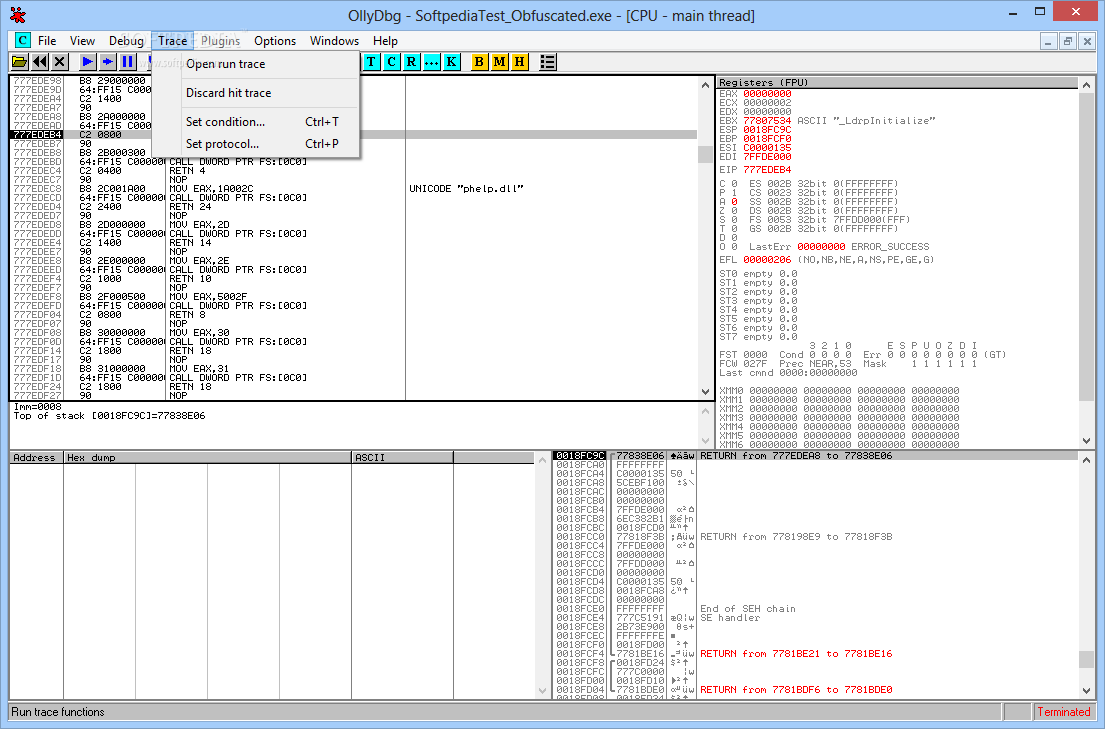The width and height of the screenshot is (1105, 729).
Task: Click the Address column header in dump
Action: click(x=37, y=458)
